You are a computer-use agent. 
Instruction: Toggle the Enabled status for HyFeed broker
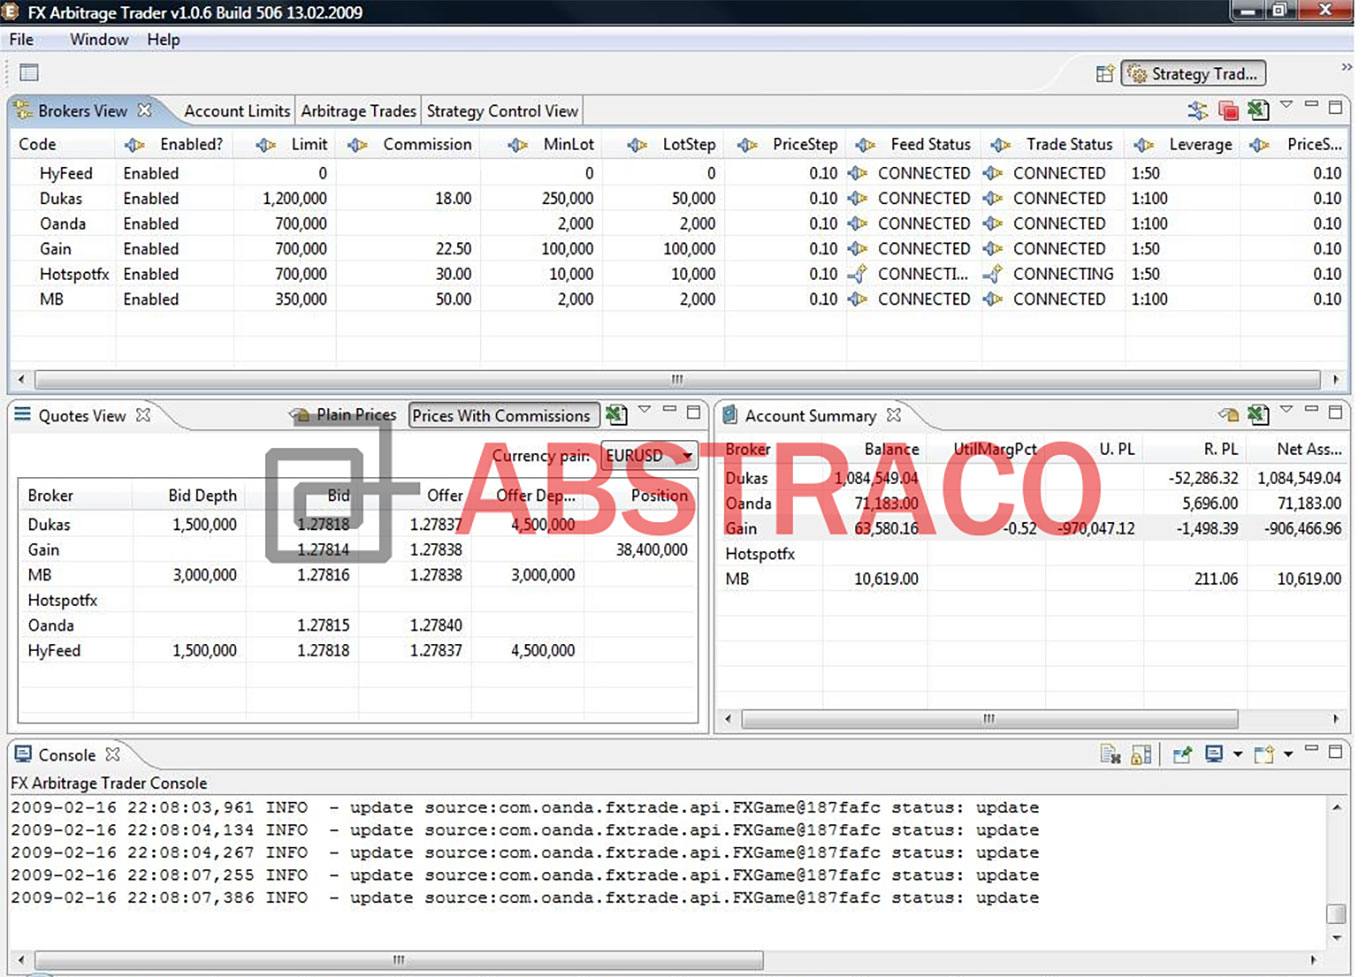pos(151,173)
